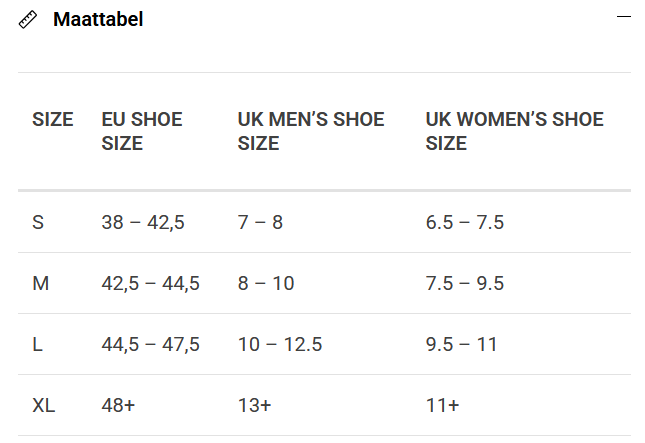Click the L size row label

click(x=37, y=344)
